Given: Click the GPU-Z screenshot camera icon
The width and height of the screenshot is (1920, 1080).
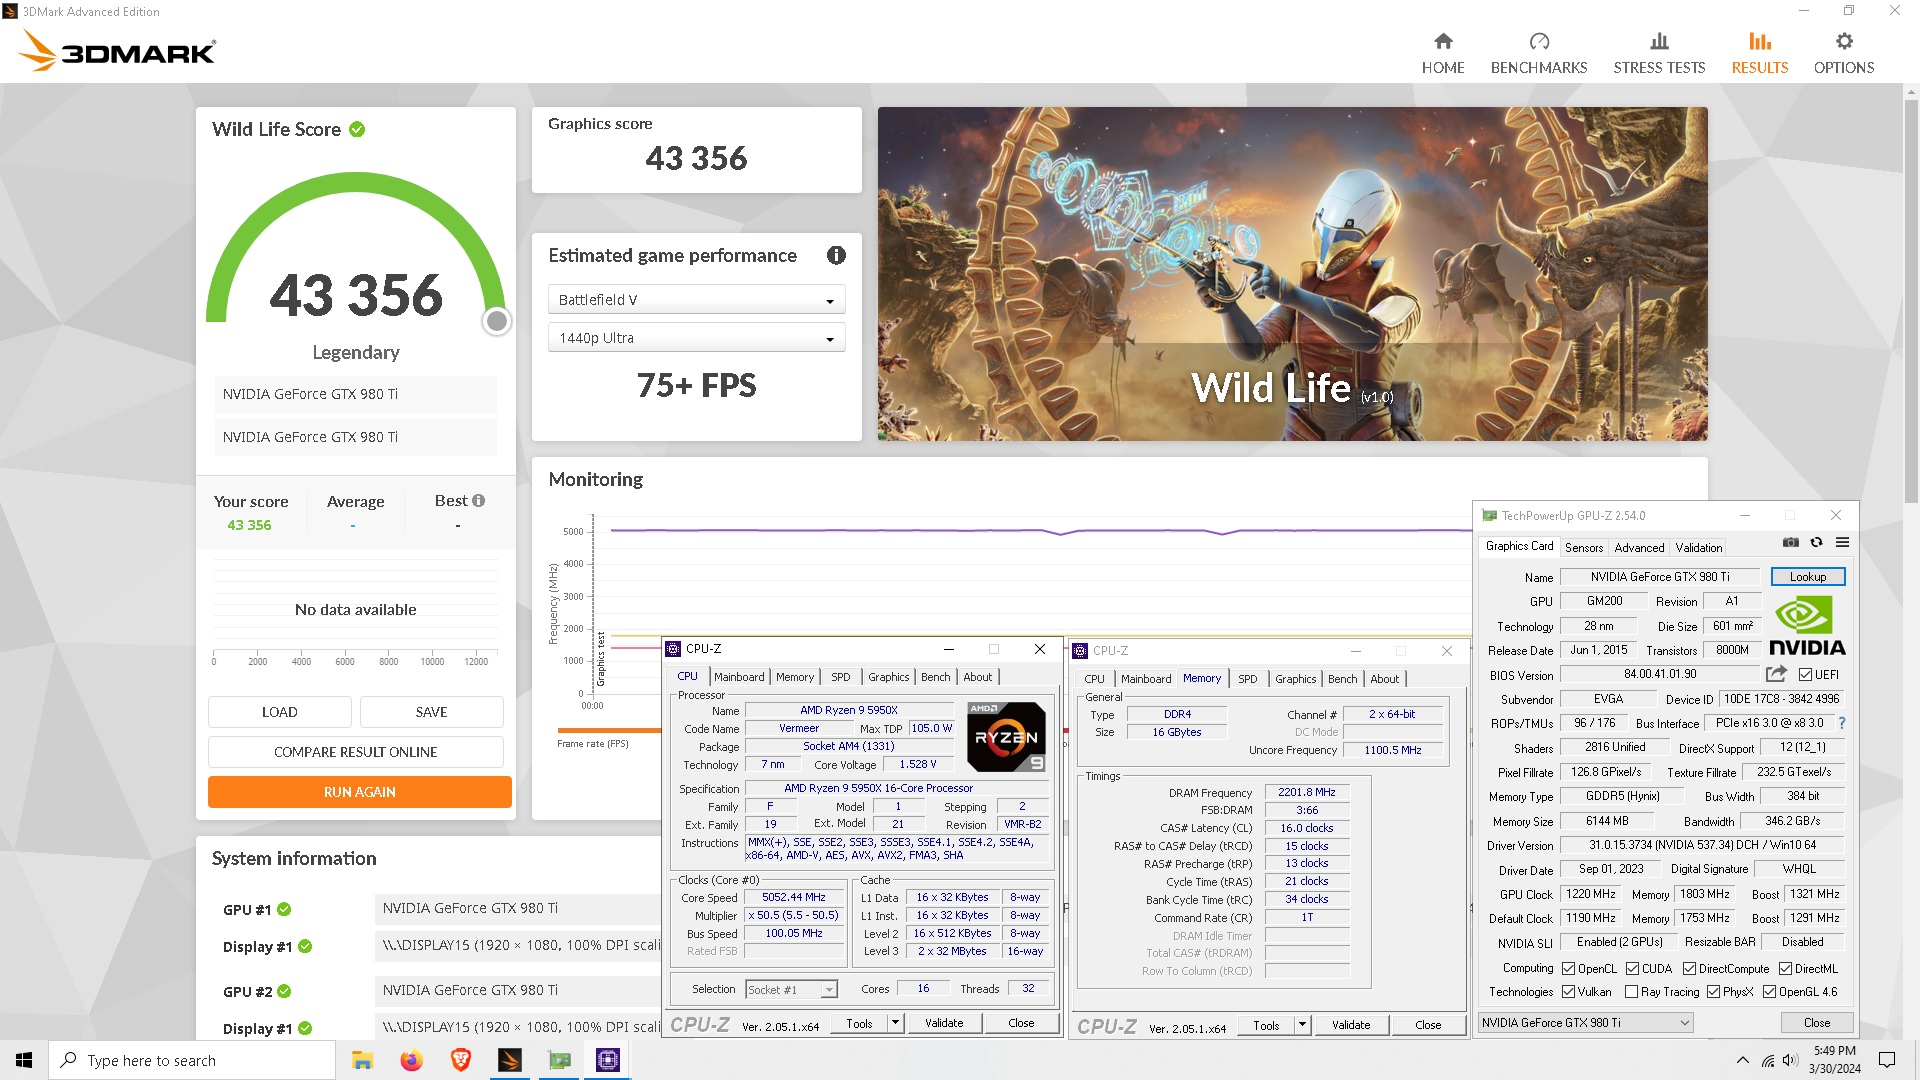Looking at the screenshot, I should (1791, 542).
